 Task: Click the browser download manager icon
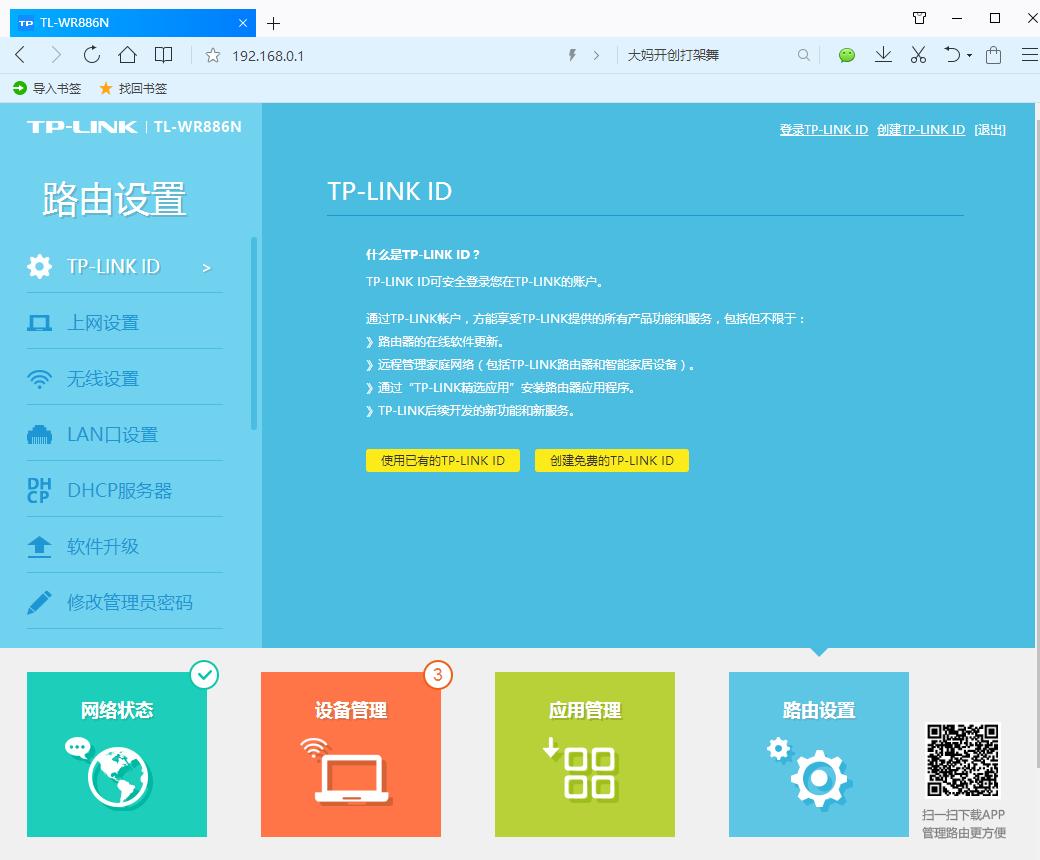tap(883, 54)
